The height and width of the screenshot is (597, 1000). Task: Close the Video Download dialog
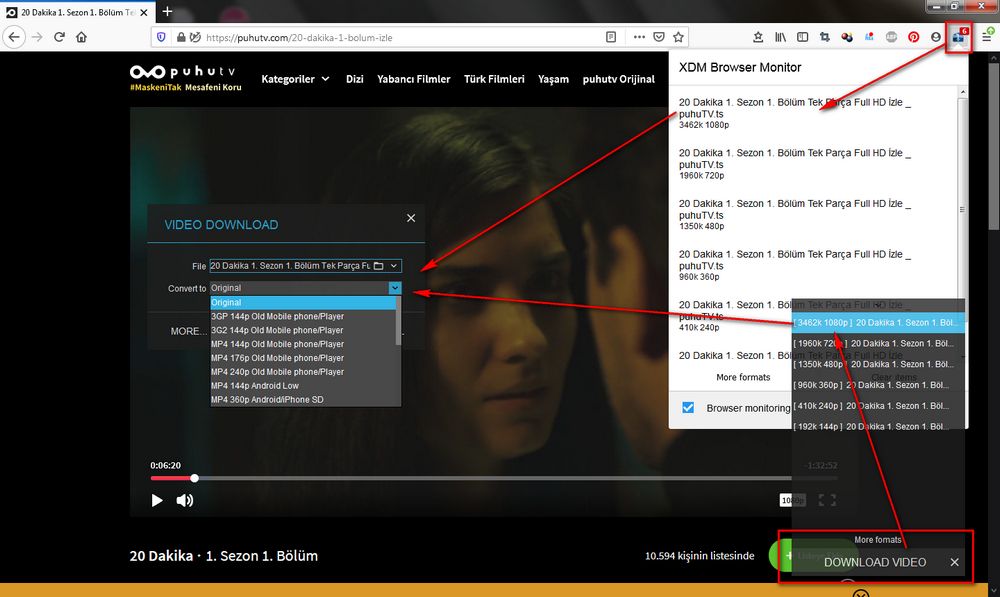pos(411,218)
